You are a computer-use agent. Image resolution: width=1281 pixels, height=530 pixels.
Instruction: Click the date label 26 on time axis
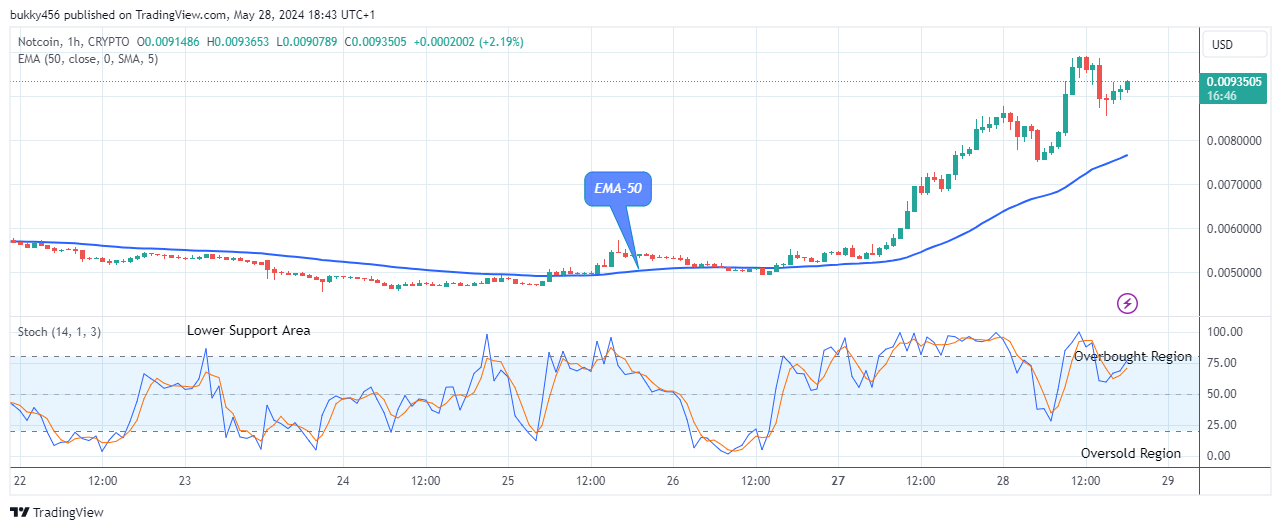(673, 481)
